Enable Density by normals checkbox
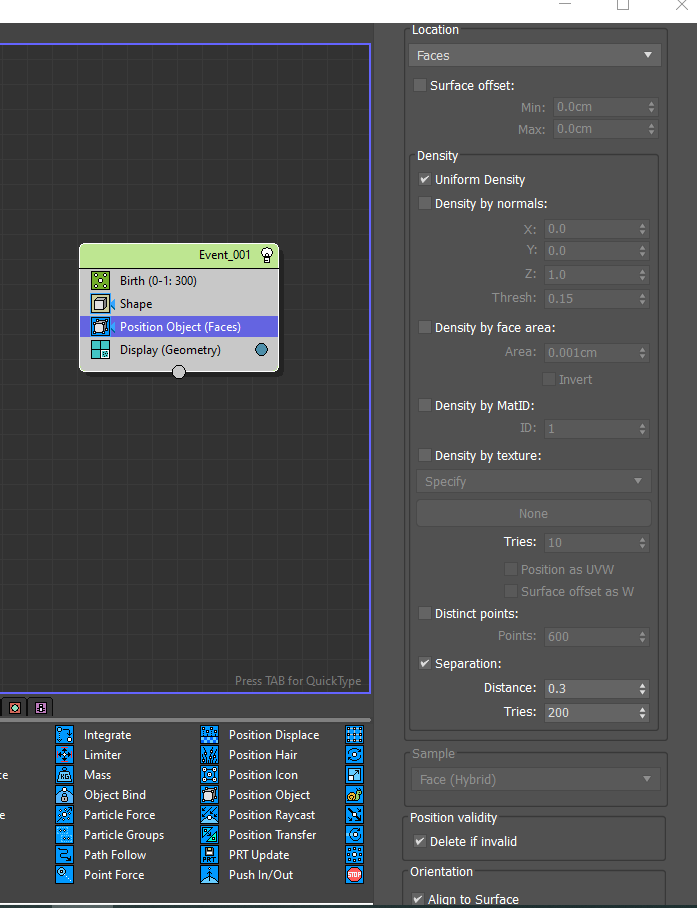 [x=425, y=204]
